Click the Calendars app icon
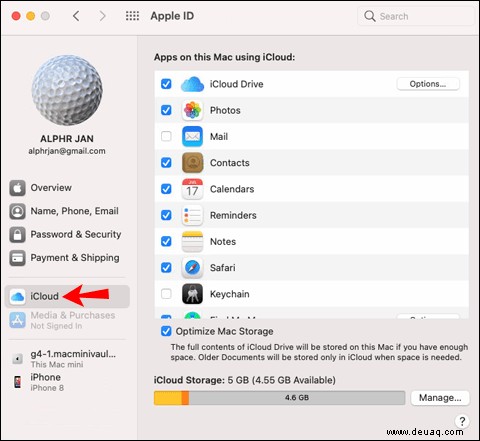The width and height of the screenshot is (480, 441). [x=192, y=189]
